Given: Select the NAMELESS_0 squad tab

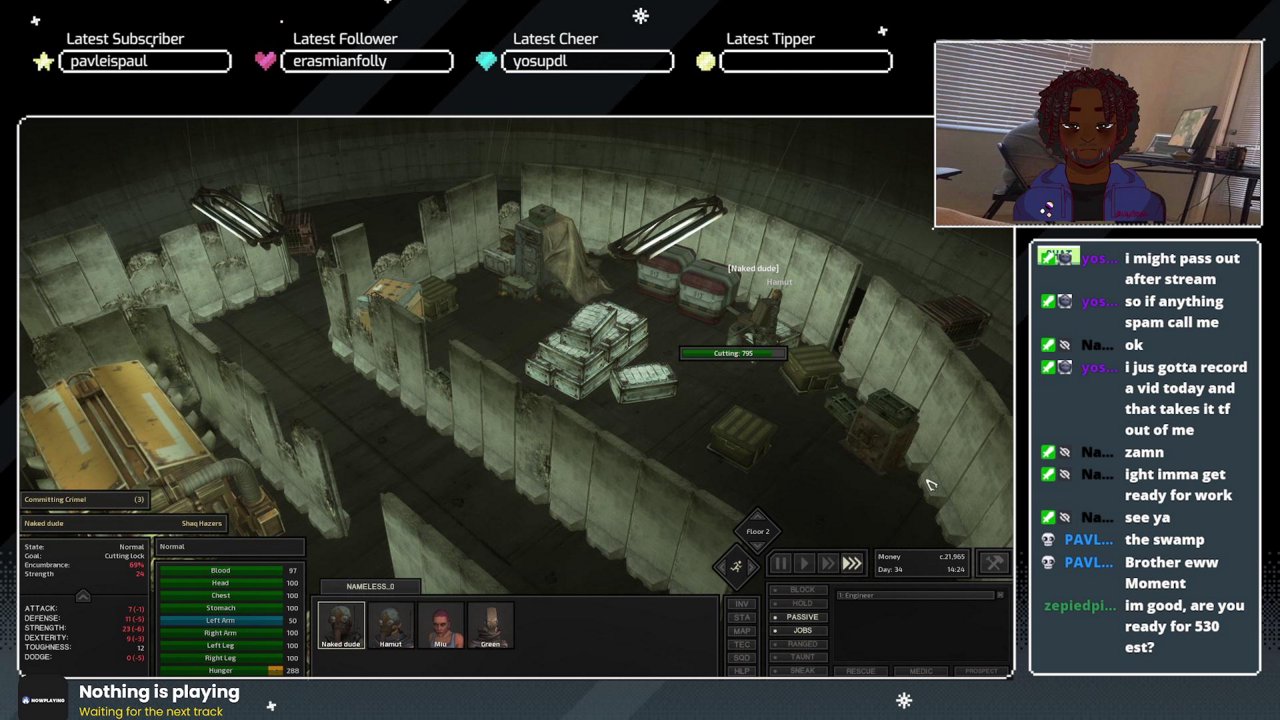Looking at the screenshot, I should point(370,587).
